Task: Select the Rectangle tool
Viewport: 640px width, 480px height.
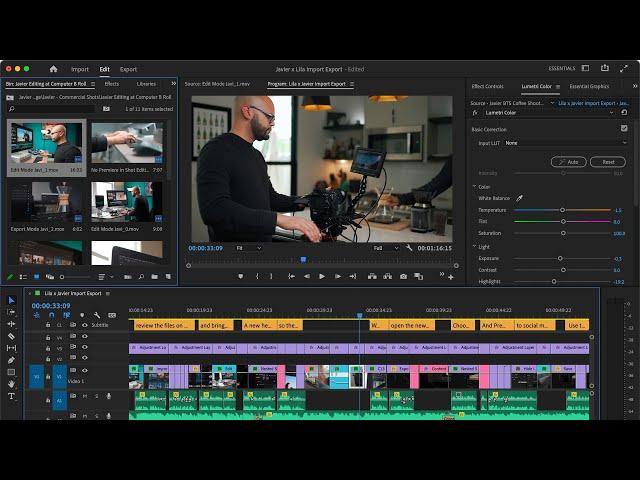Action: click(11, 372)
